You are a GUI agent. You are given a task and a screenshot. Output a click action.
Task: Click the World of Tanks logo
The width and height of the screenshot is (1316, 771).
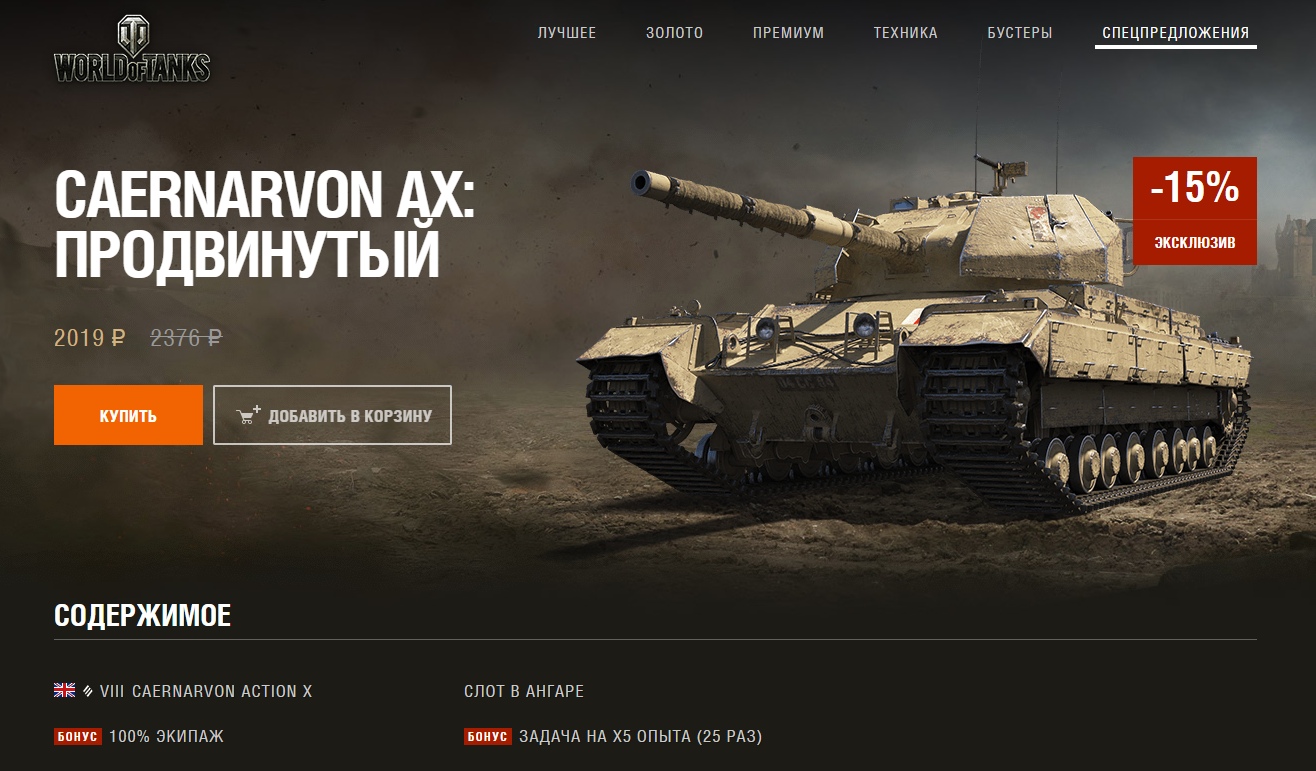tap(132, 48)
